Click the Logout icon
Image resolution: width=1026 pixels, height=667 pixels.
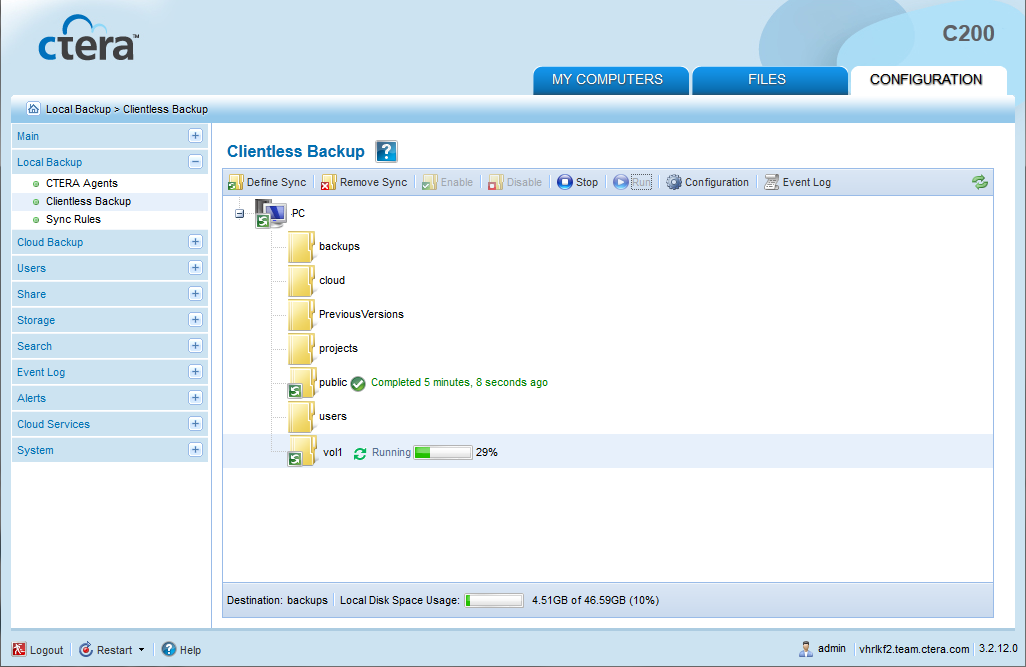(x=19, y=649)
